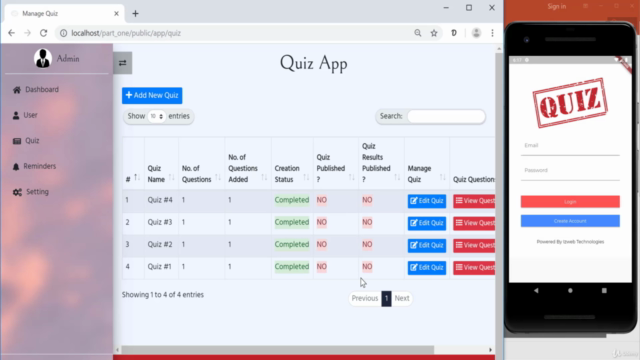
Task: Edit Quiz #3
Action: 427,223
